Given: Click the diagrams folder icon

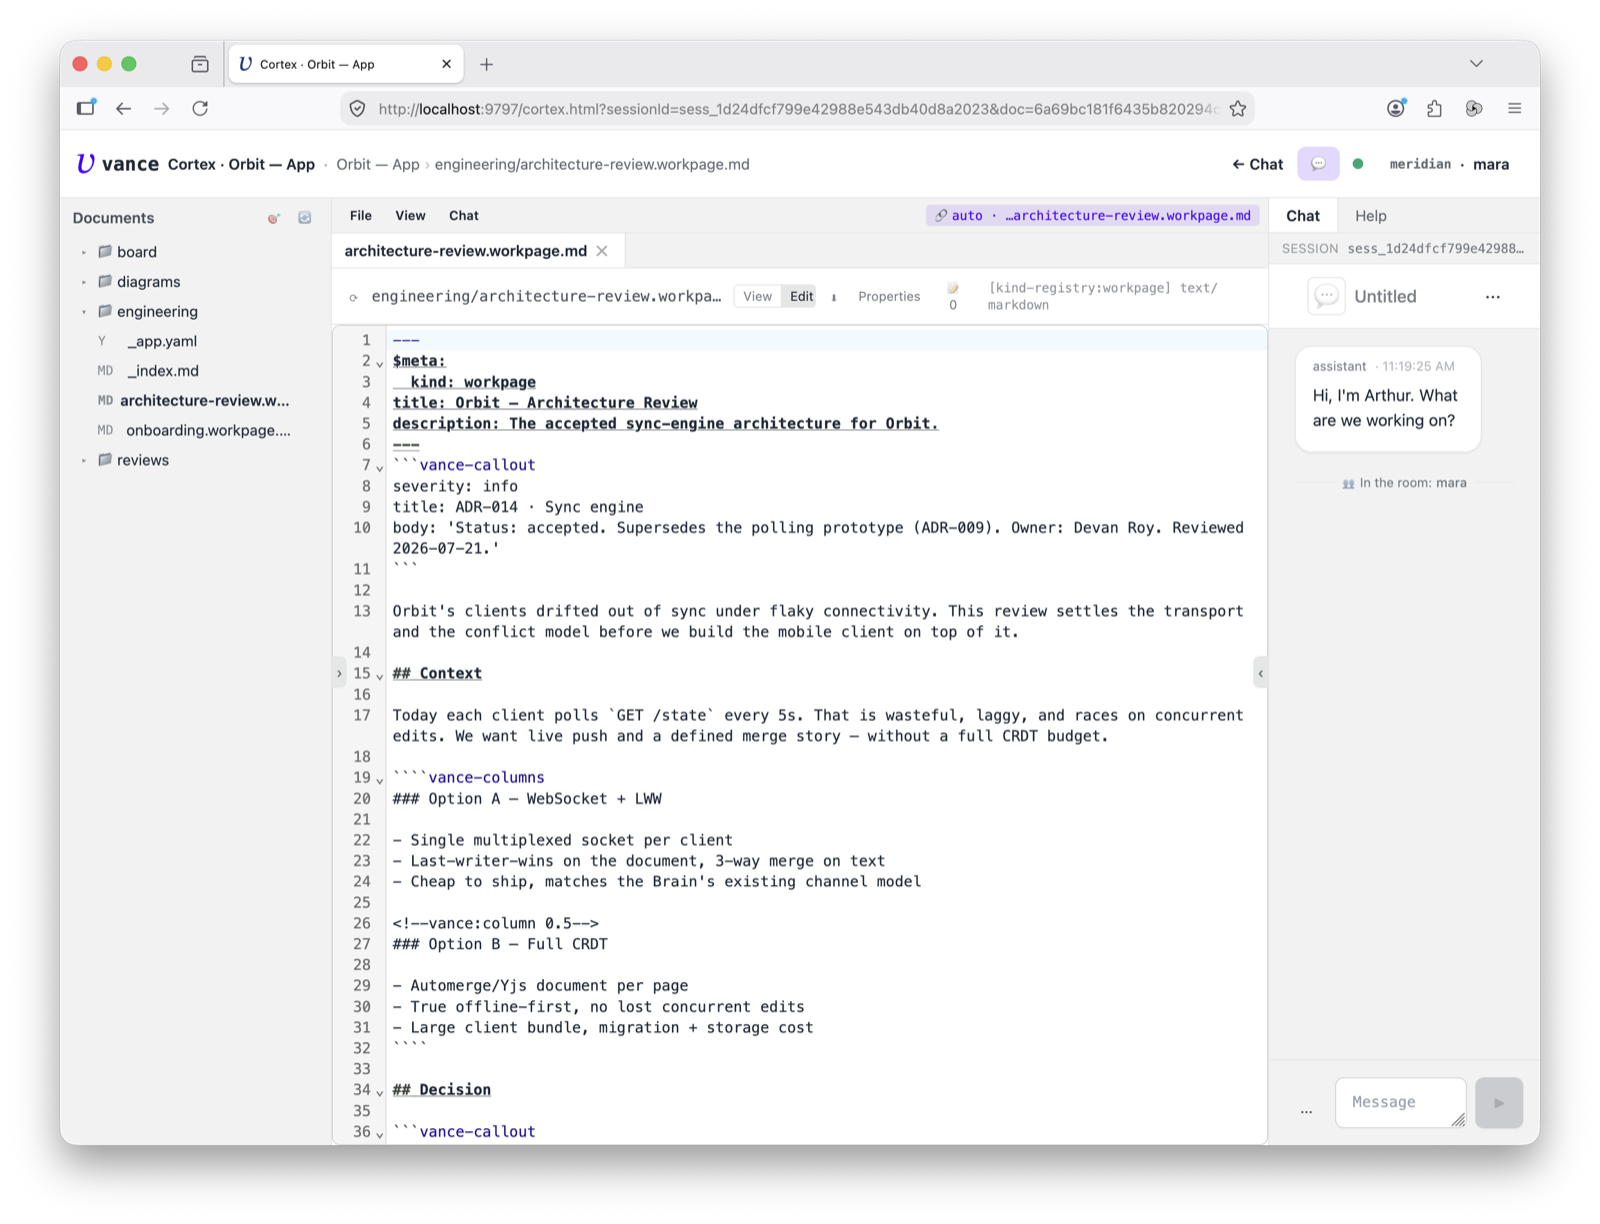Looking at the screenshot, I should tap(104, 282).
